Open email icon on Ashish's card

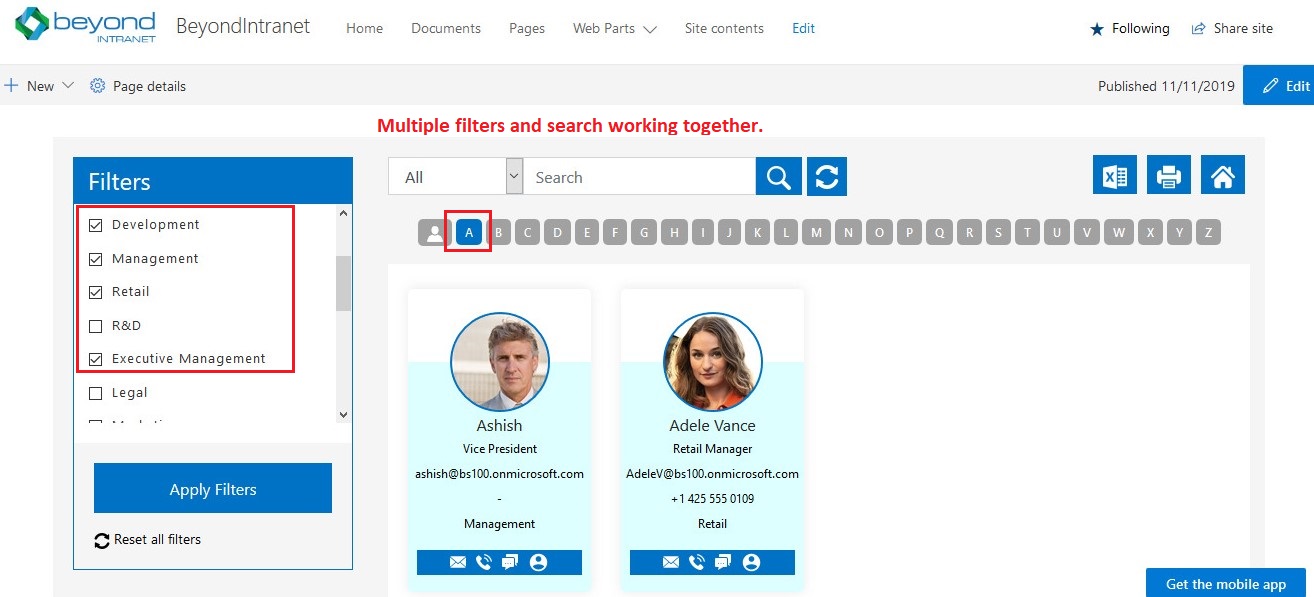457,562
